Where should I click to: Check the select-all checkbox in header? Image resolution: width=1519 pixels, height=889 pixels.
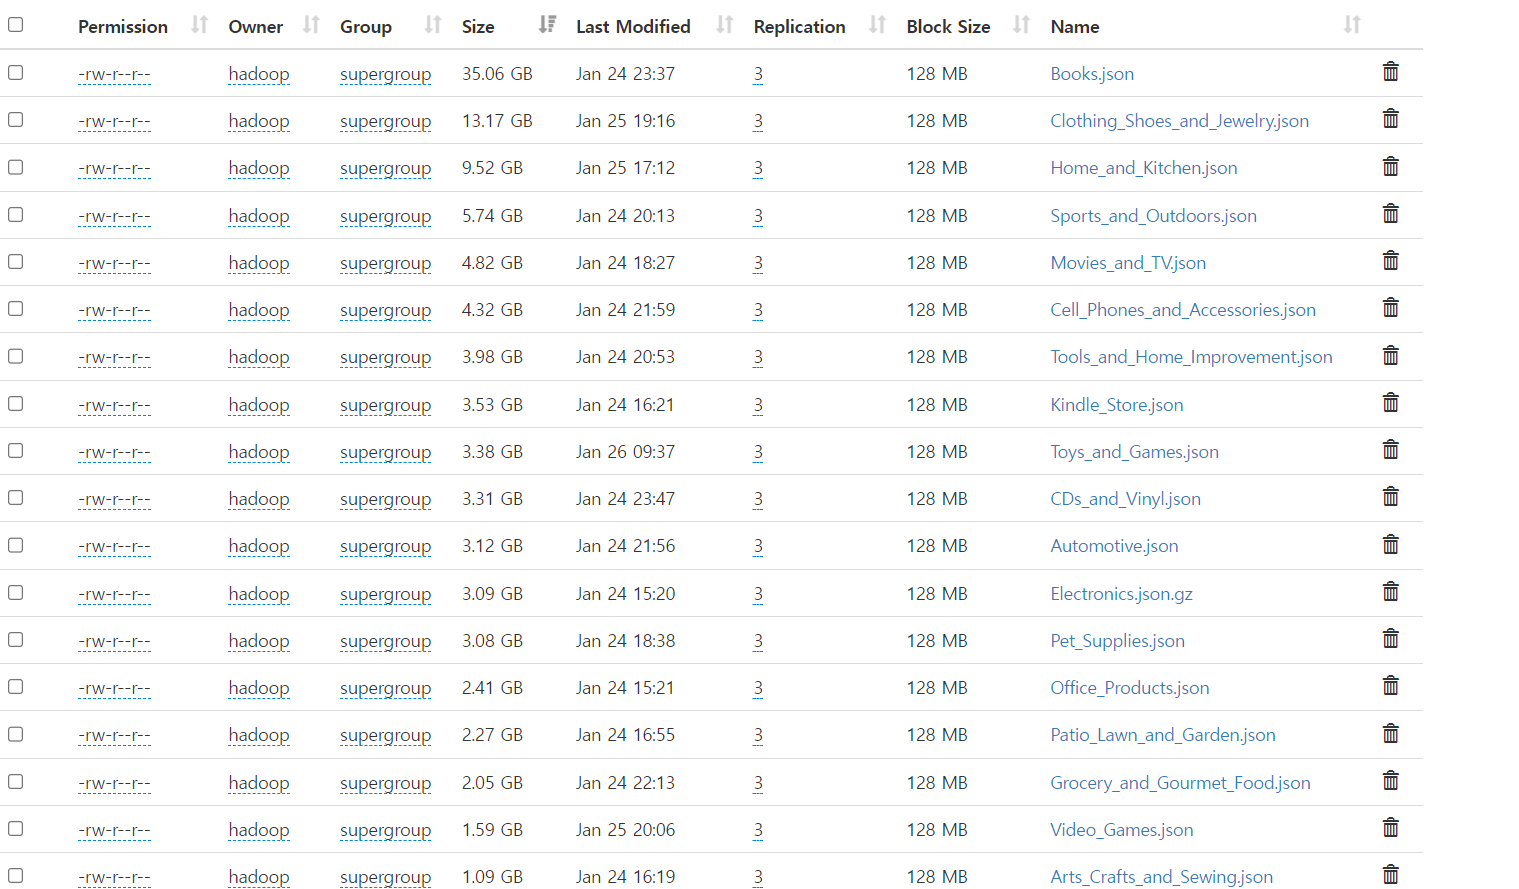[x=15, y=24]
